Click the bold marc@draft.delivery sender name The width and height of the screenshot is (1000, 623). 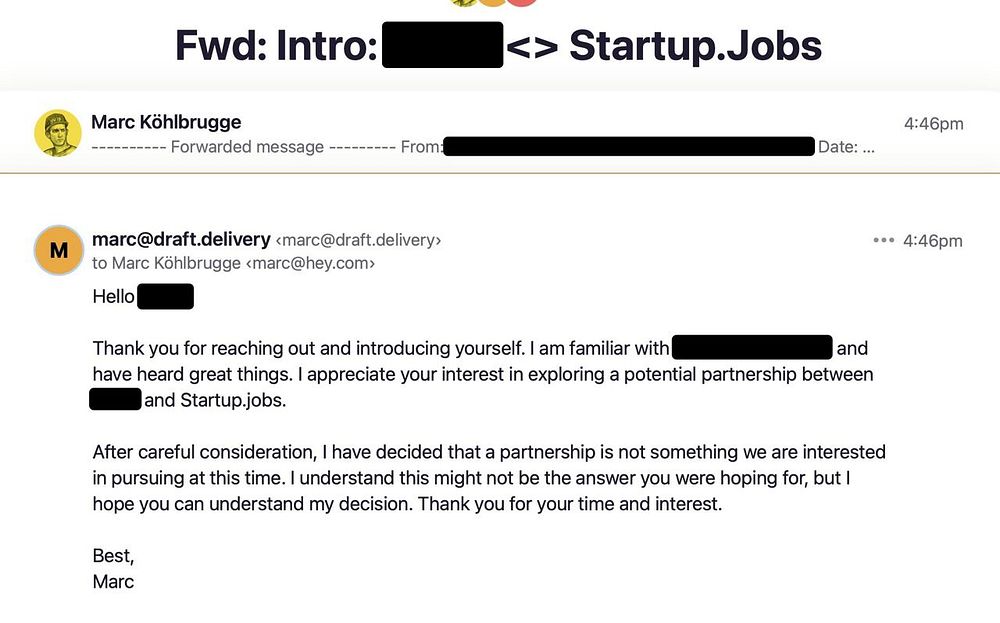coord(181,240)
